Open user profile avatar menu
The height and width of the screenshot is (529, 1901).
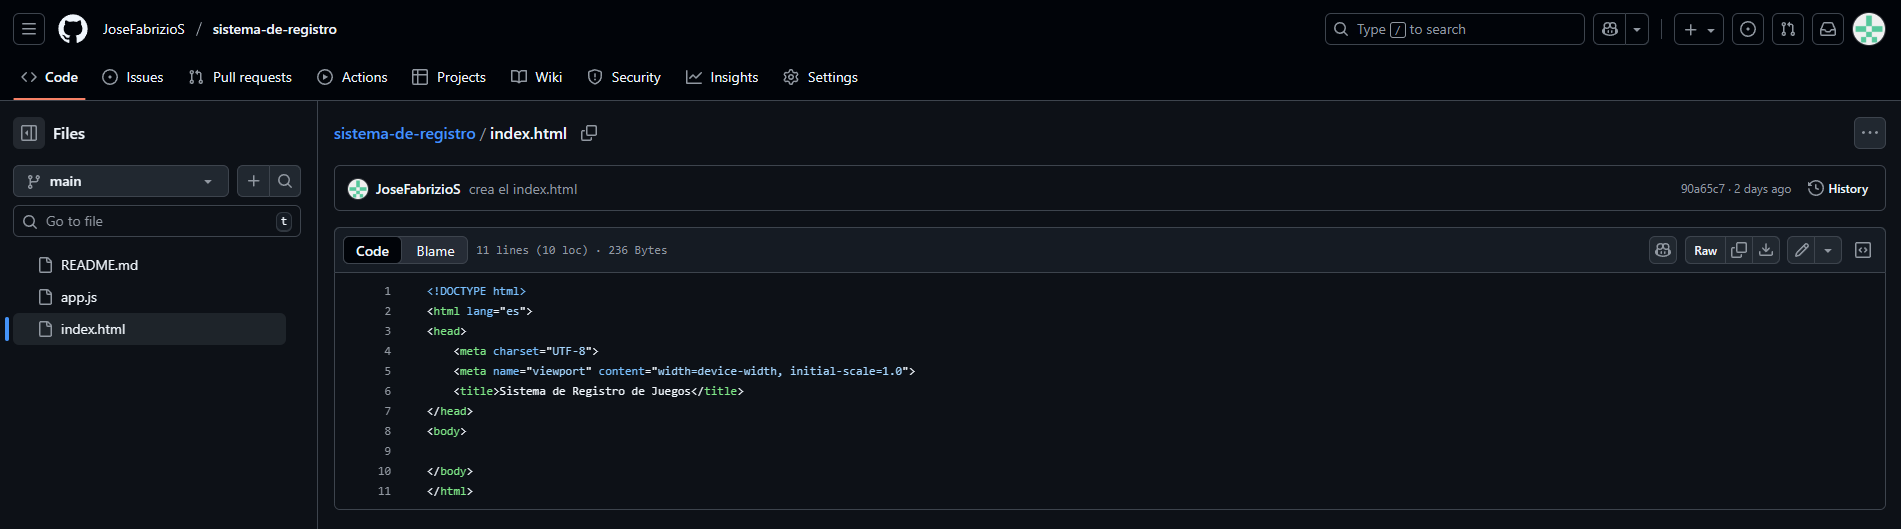point(1869,29)
